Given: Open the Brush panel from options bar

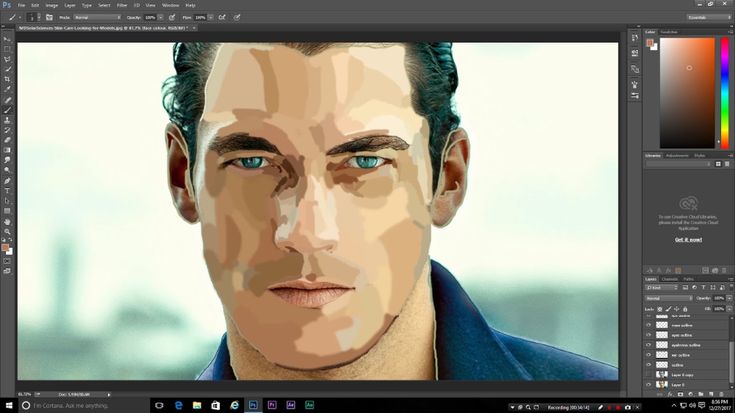Looking at the screenshot, I should point(49,17).
